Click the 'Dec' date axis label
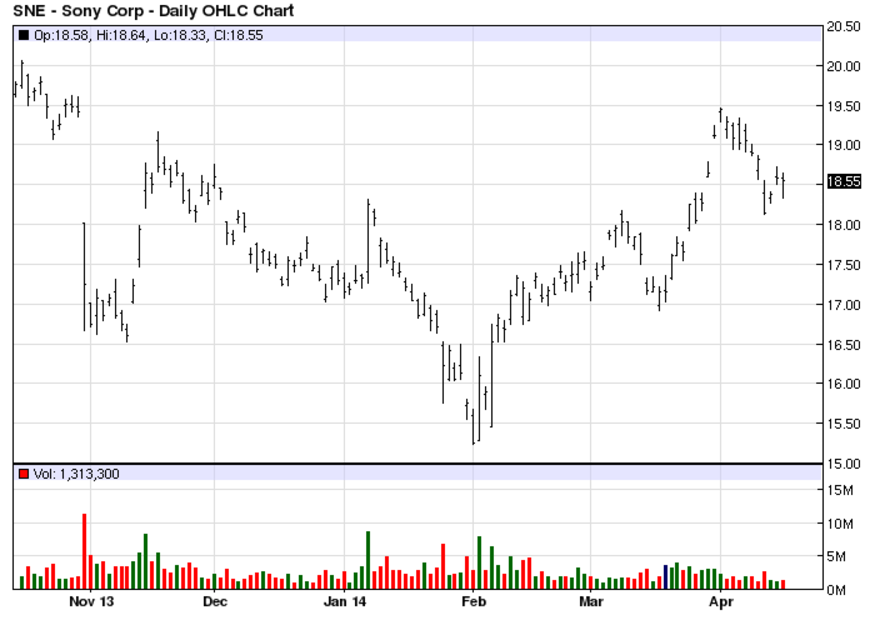The height and width of the screenshot is (640, 875). 215,601
